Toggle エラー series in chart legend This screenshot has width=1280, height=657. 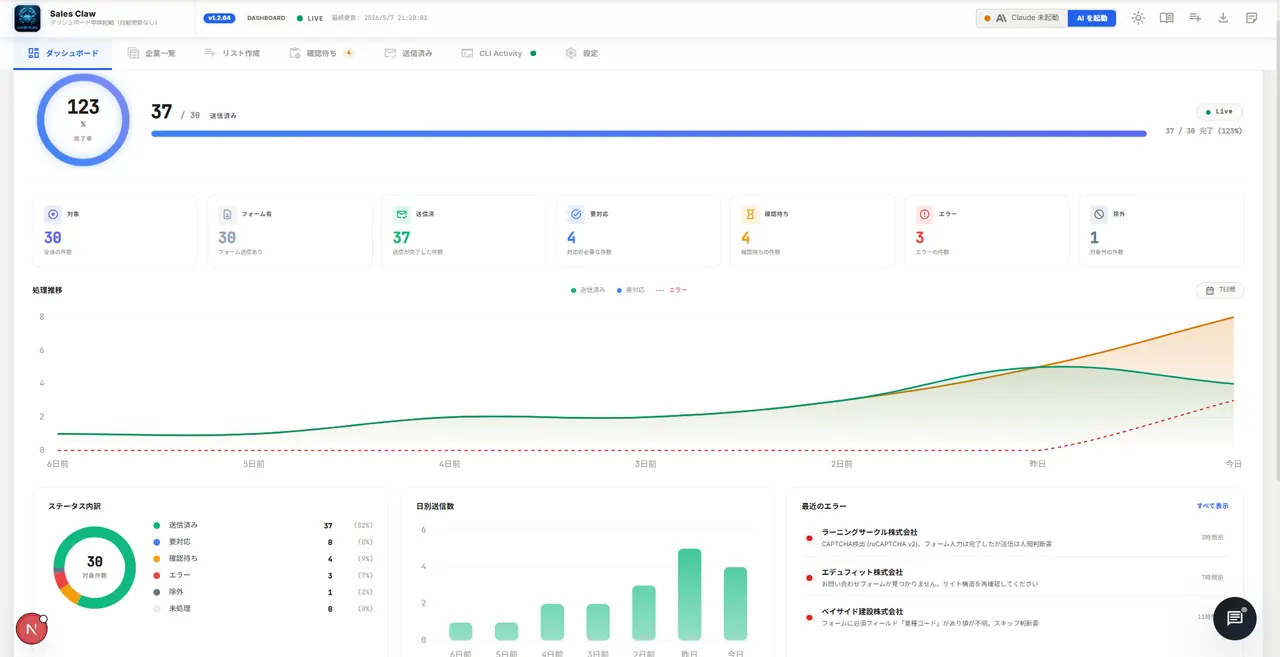[672, 290]
